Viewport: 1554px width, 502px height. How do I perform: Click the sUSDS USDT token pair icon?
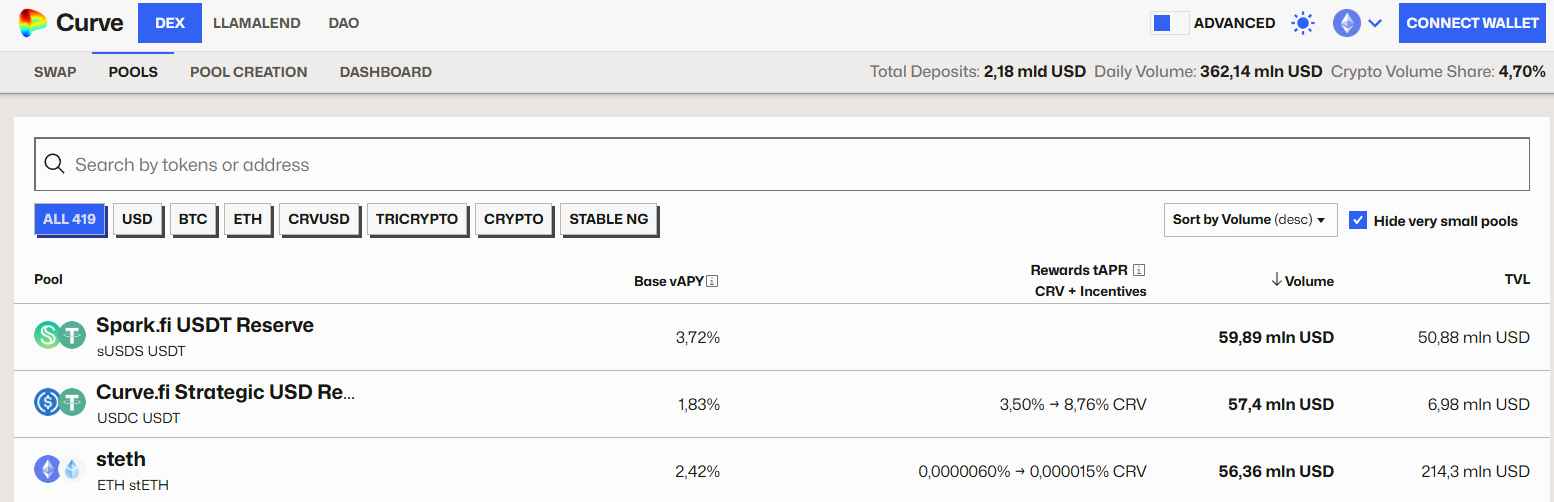[x=61, y=336]
